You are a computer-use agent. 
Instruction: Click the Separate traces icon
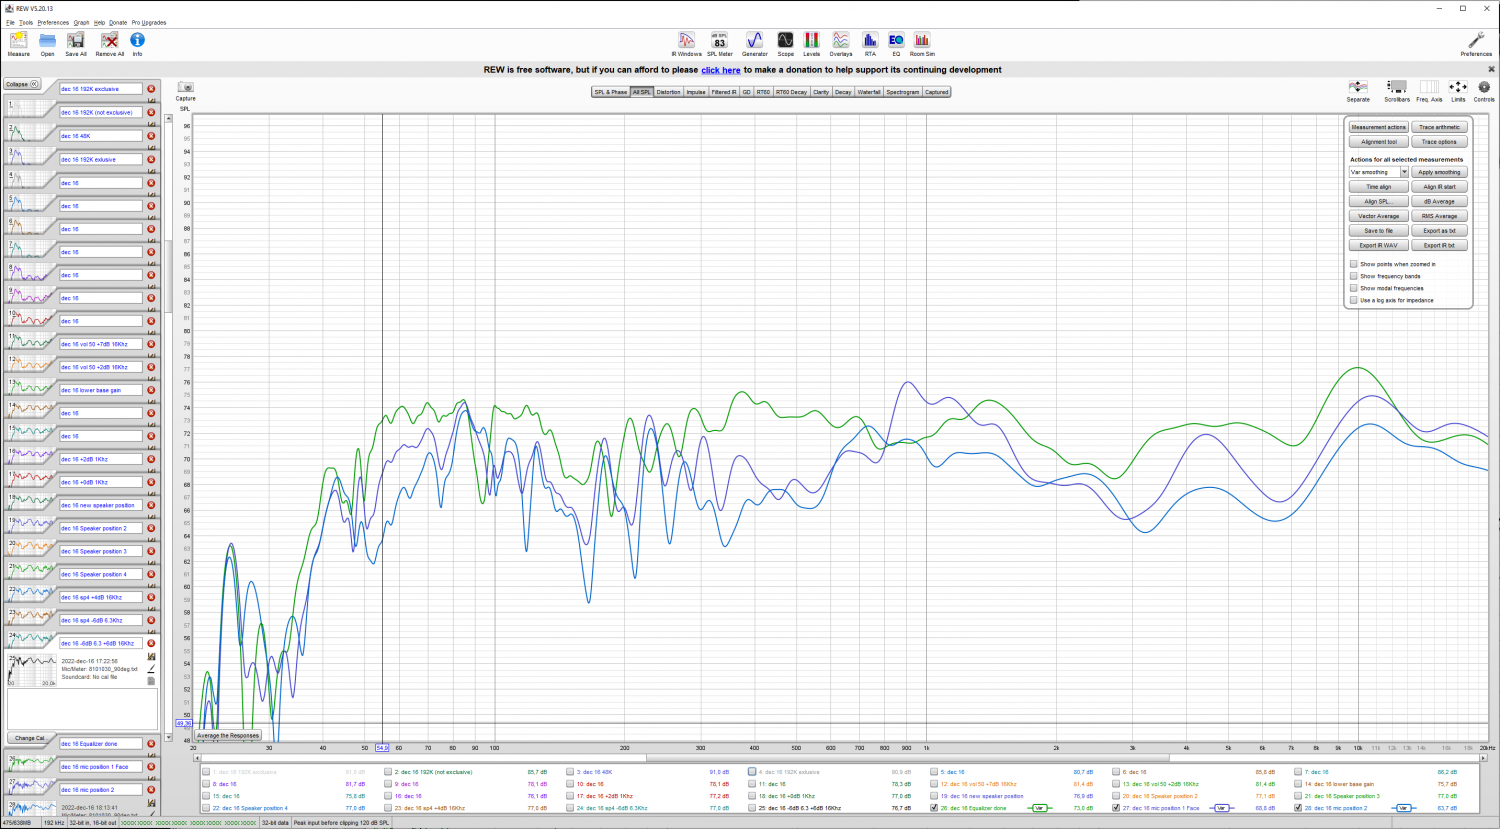(x=1358, y=87)
